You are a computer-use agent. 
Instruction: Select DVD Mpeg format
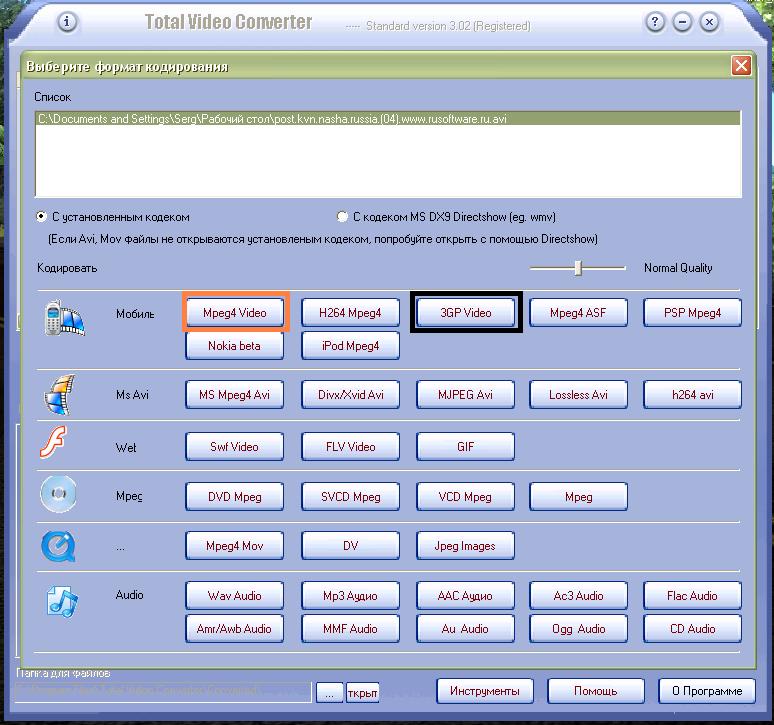point(234,496)
